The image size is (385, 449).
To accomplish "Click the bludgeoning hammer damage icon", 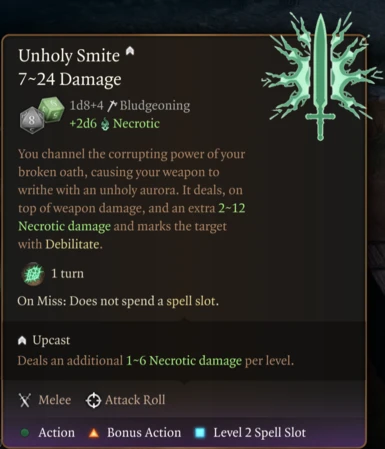I will [x=112, y=106].
